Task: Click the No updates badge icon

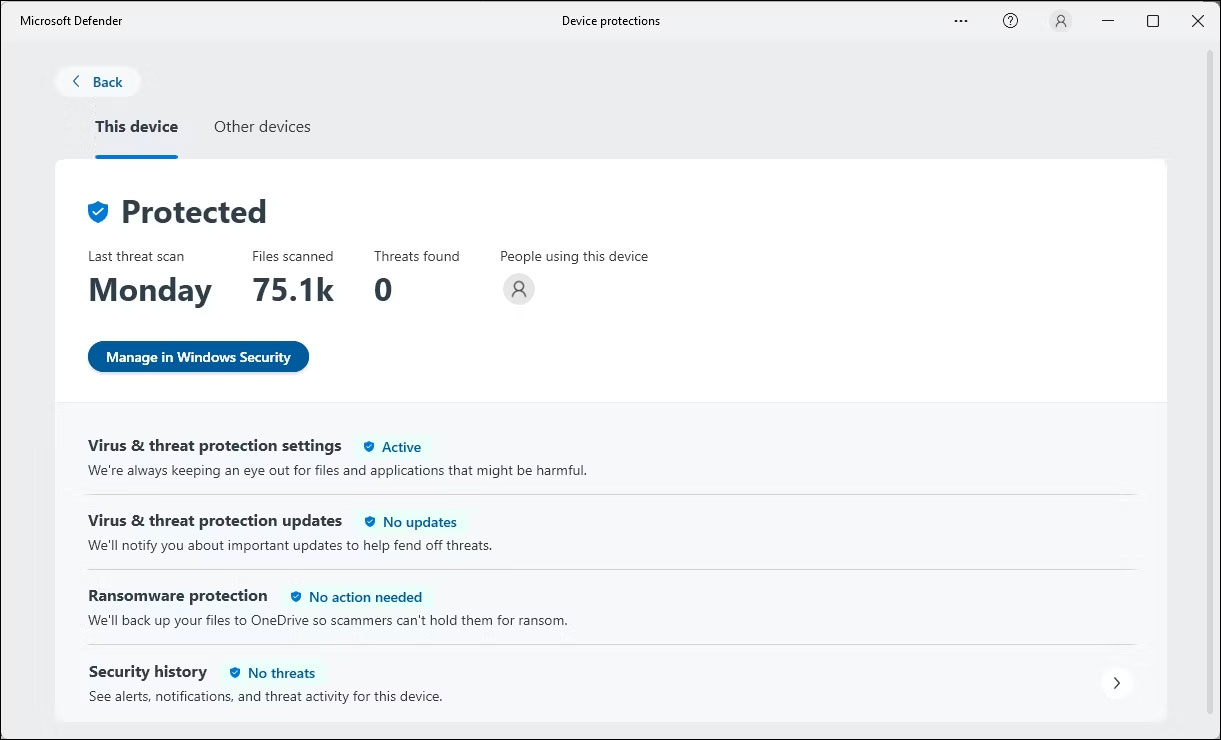Action: click(x=370, y=522)
